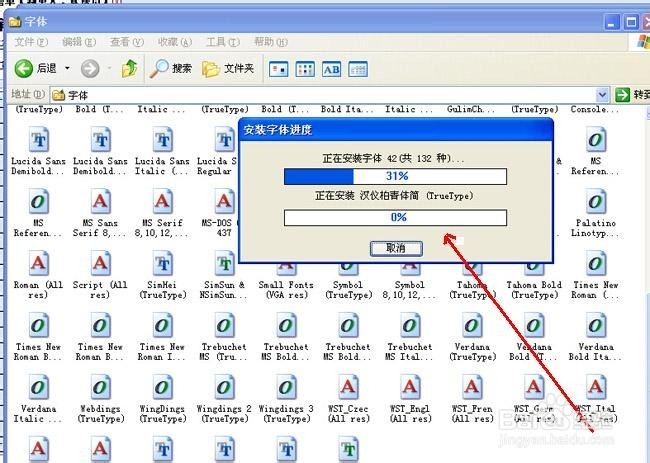The width and height of the screenshot is (650, 463).
Task: Switch to List view toolbar icon
Action: pos(305,69)
